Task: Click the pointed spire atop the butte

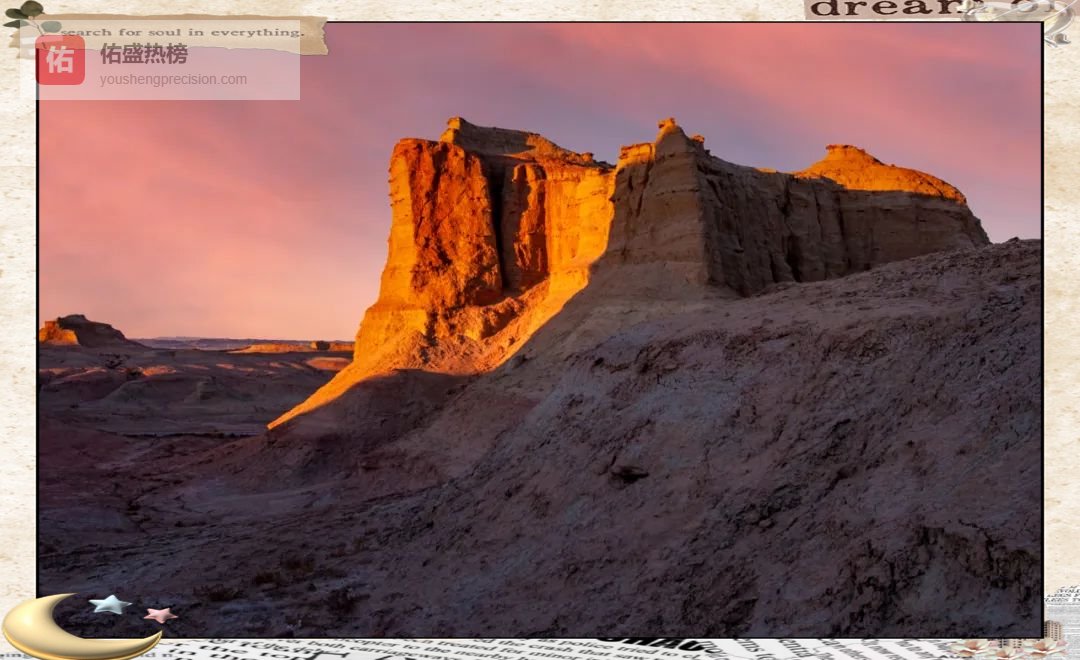Action: [667, 128]
